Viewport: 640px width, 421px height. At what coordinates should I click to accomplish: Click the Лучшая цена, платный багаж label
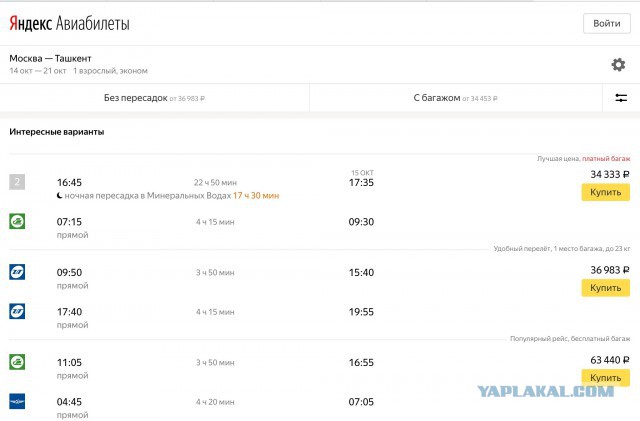[584, 158]
